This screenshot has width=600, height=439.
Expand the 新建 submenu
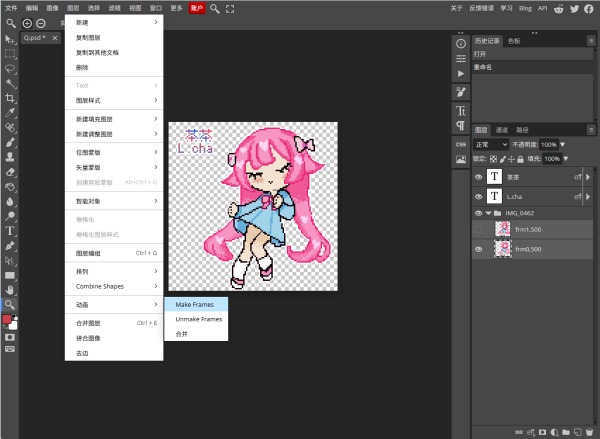coord(114,23)
